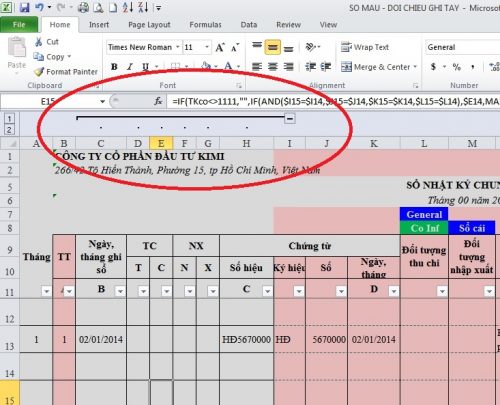Click the Save icon in quick access toolbar

coord(24,7)
